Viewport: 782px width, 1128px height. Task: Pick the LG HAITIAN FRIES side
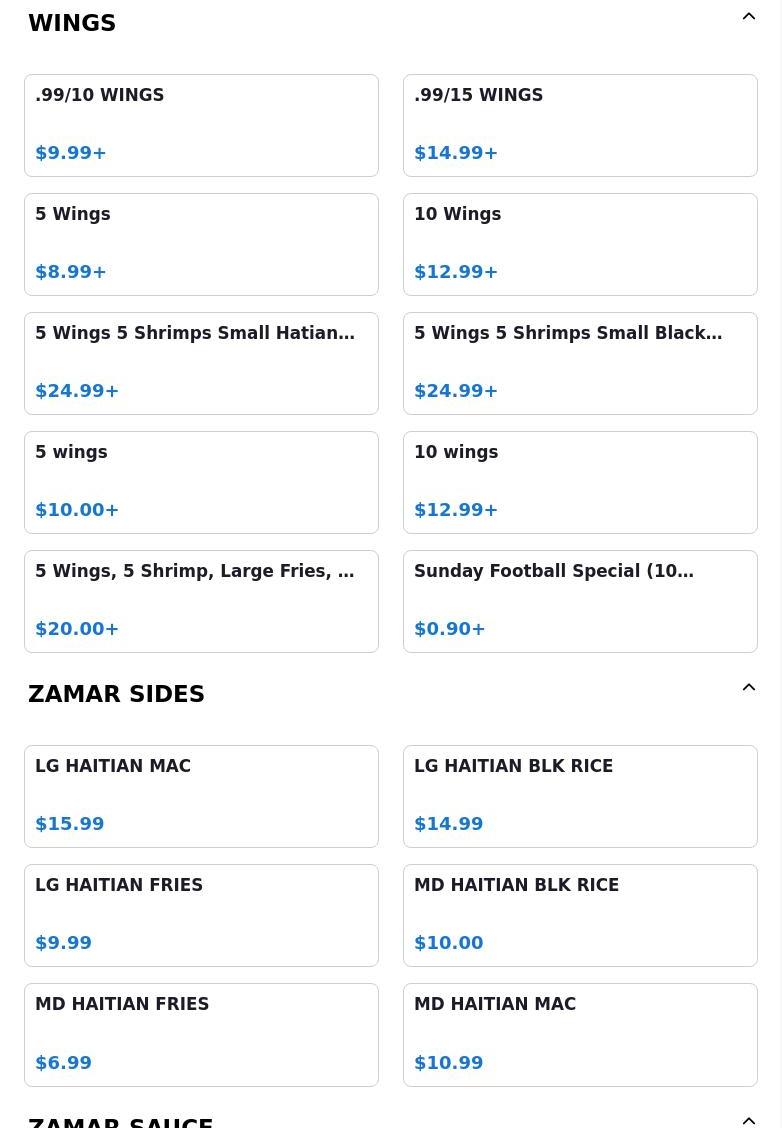point(201,915)
